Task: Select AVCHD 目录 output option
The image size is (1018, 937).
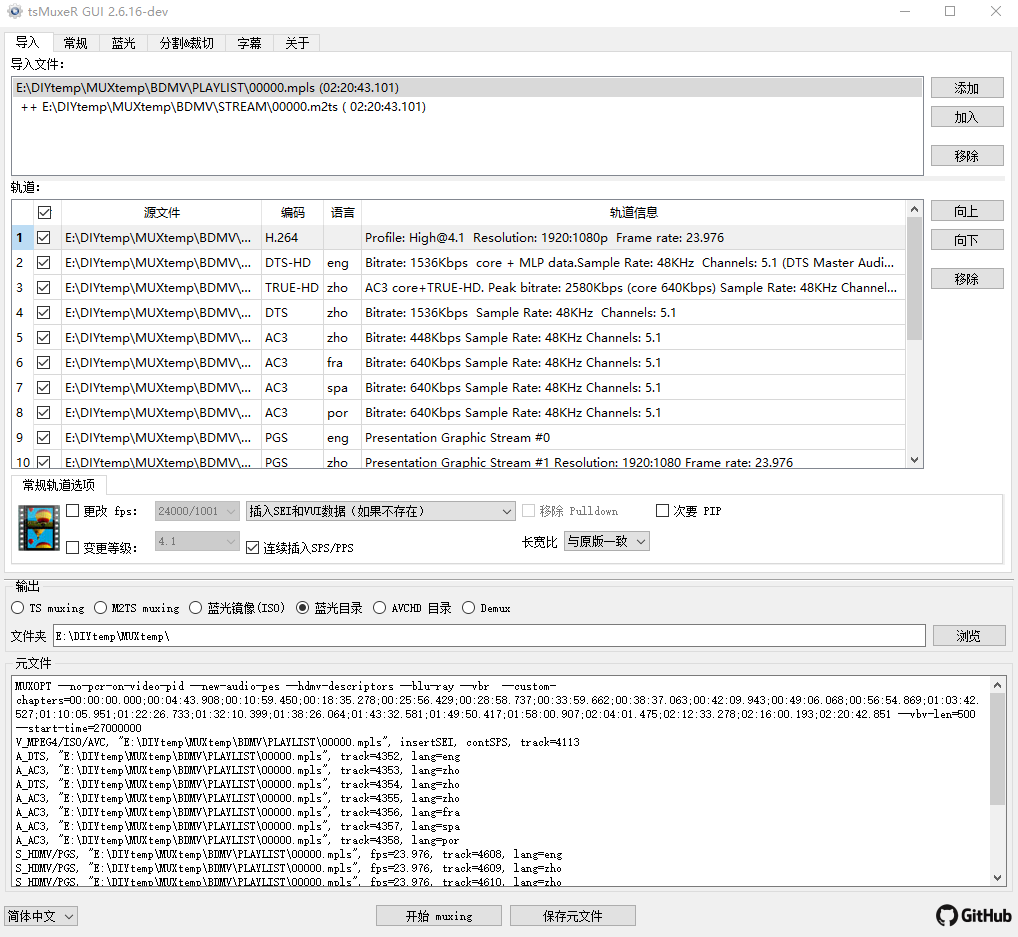Action: pyautogui.click(x=380, y=608)
